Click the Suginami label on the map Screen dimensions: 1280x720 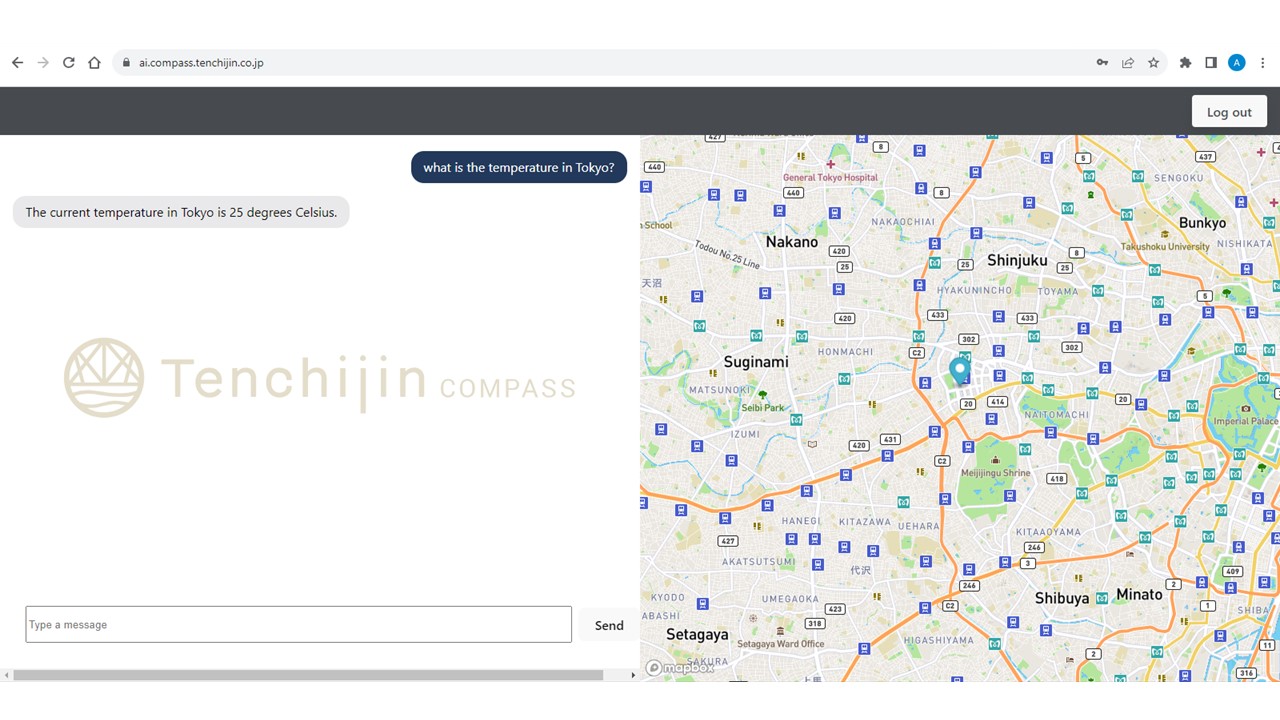click(x=756, y=362)
